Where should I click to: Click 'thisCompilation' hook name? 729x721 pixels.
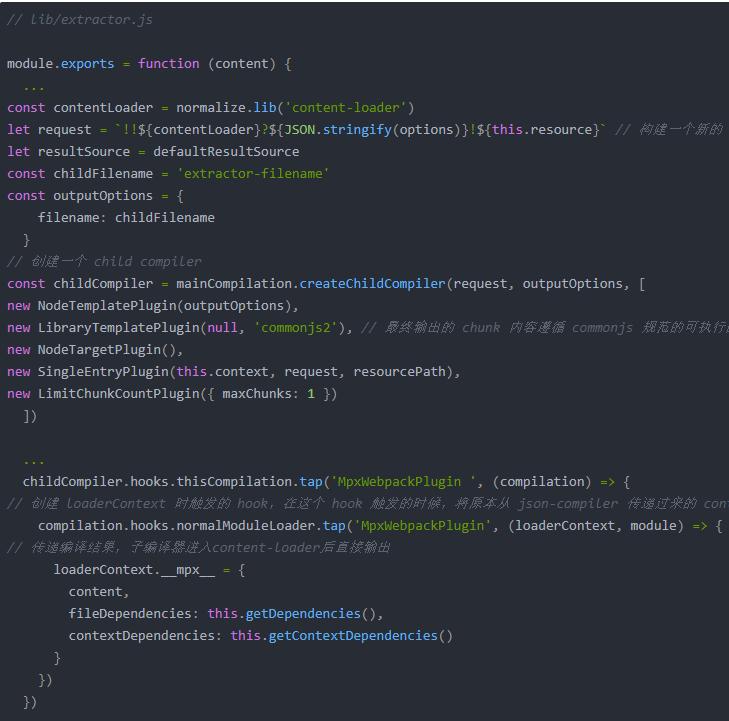click(x=234, y=482)
